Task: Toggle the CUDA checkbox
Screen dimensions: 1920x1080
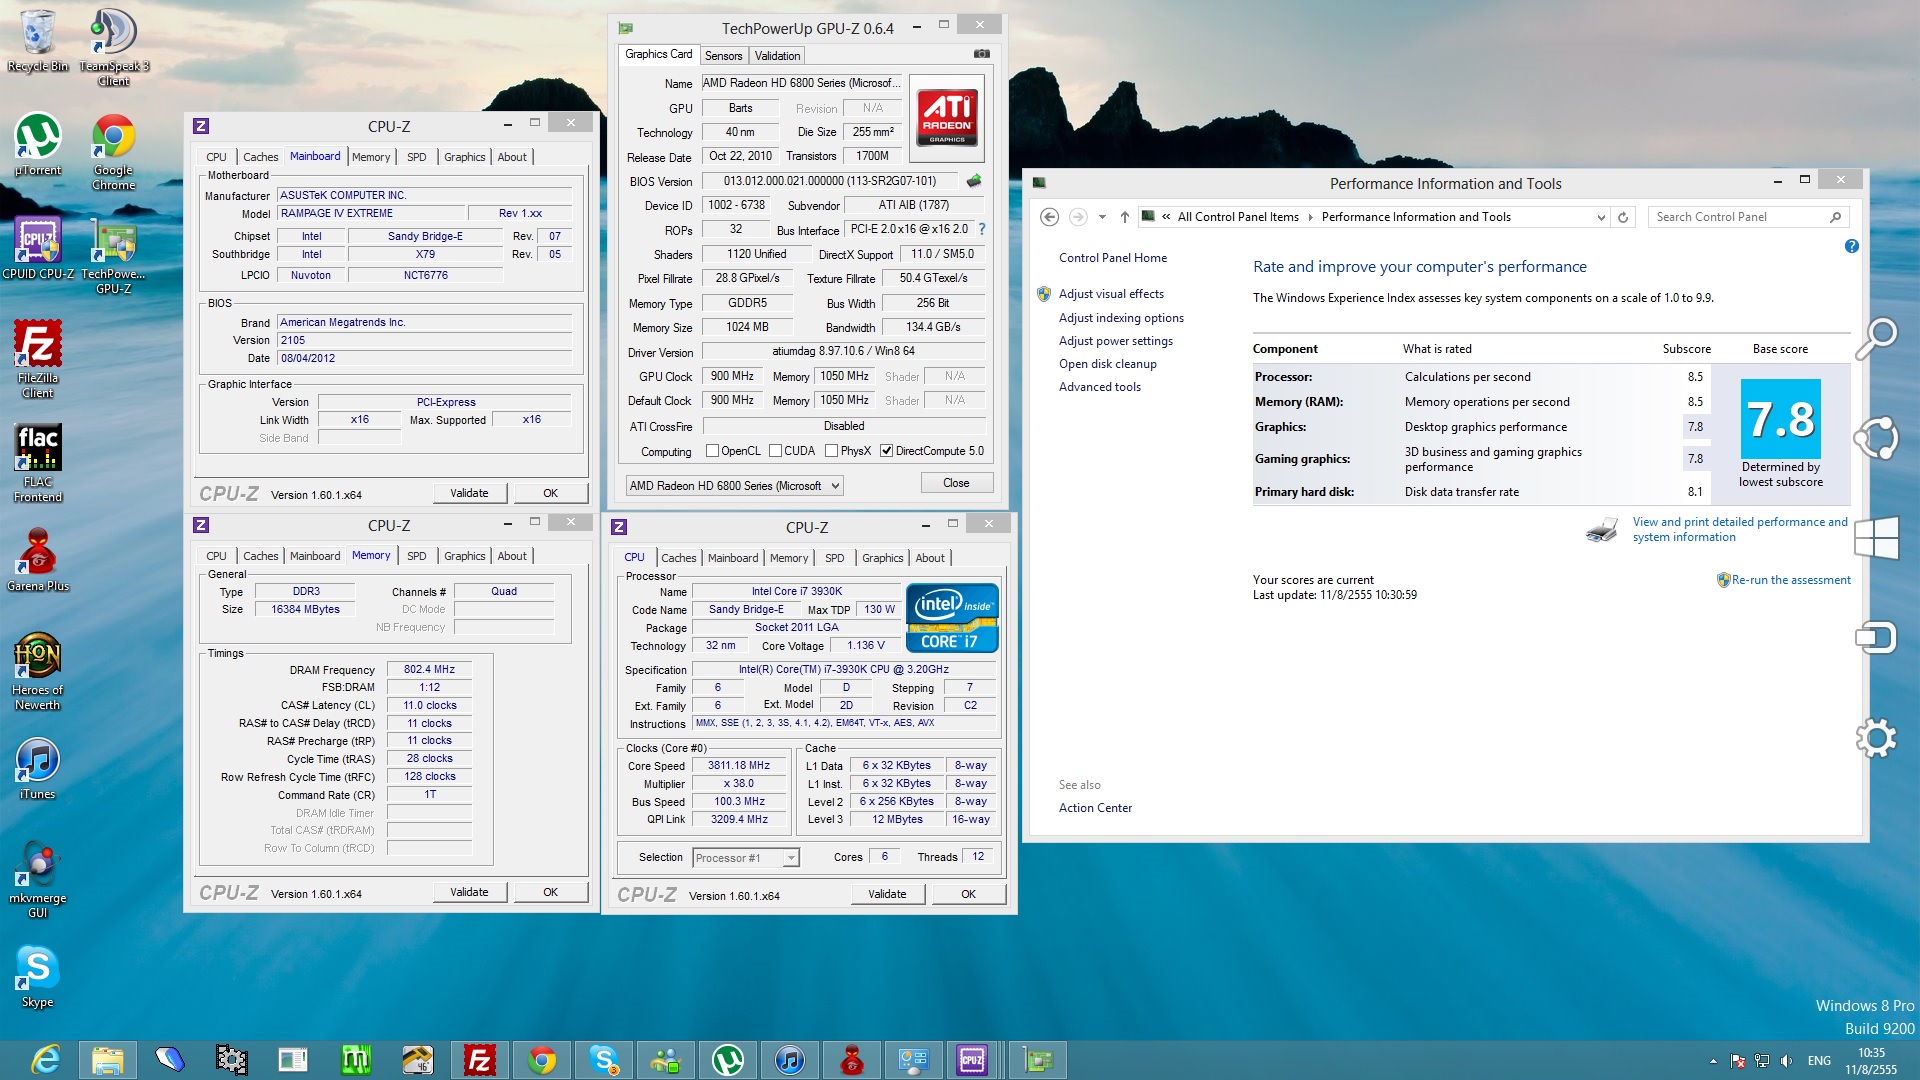Action: pos(776,451)
